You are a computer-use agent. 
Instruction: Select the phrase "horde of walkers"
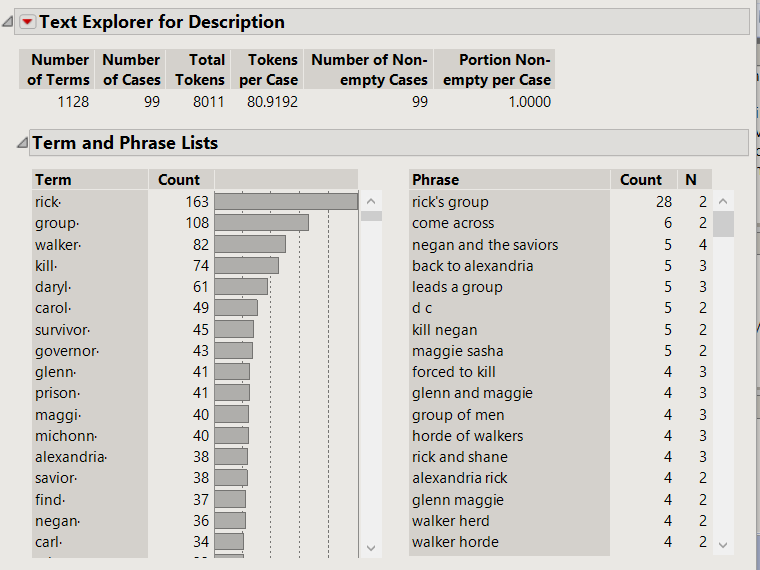coord(467,436)
